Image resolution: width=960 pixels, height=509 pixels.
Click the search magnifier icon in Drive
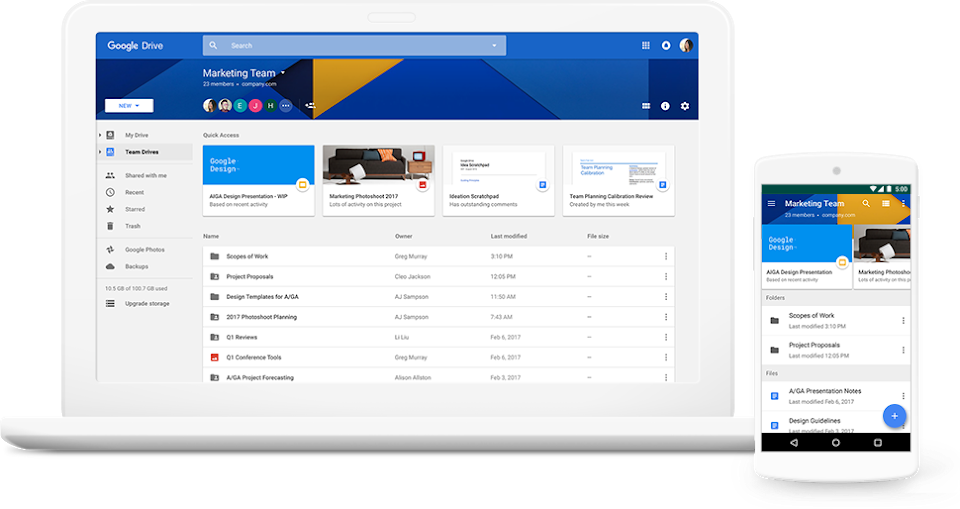click(x=213, y=45)
